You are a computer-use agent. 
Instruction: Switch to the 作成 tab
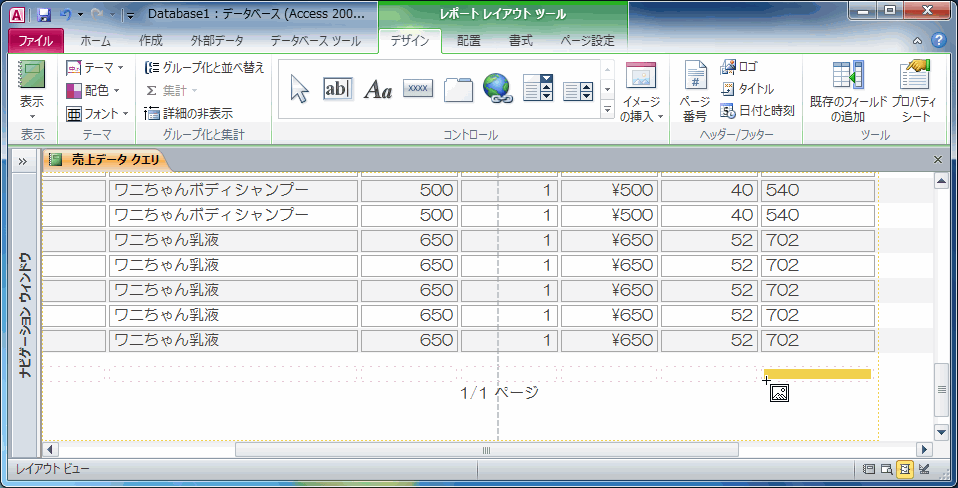tap(150, 41)
